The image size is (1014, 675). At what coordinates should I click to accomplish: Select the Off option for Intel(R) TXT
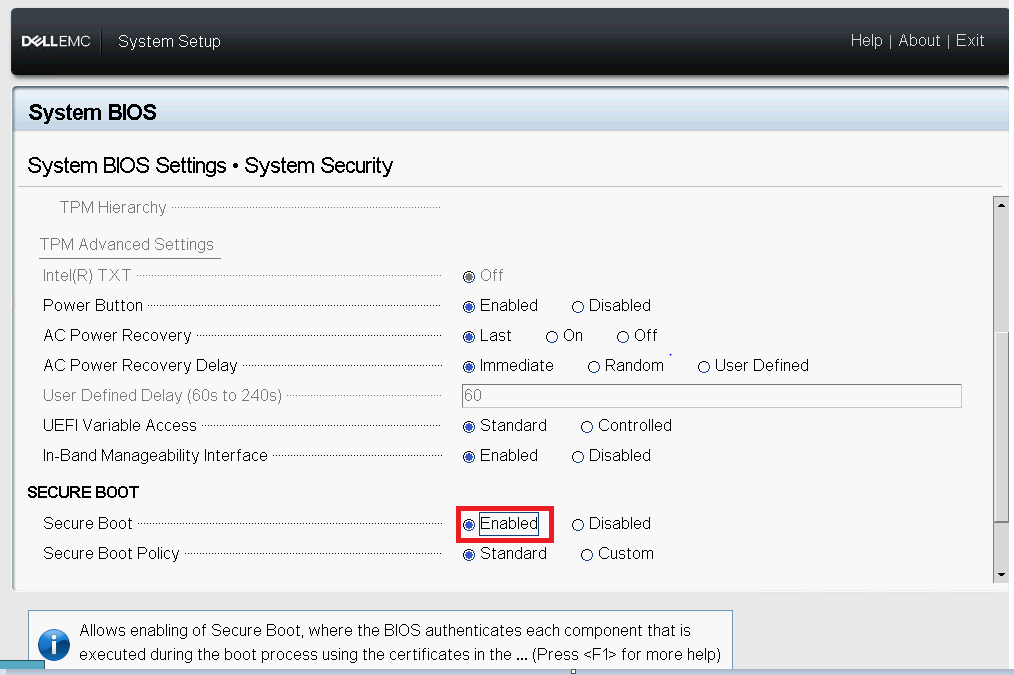tap(468, 276)
